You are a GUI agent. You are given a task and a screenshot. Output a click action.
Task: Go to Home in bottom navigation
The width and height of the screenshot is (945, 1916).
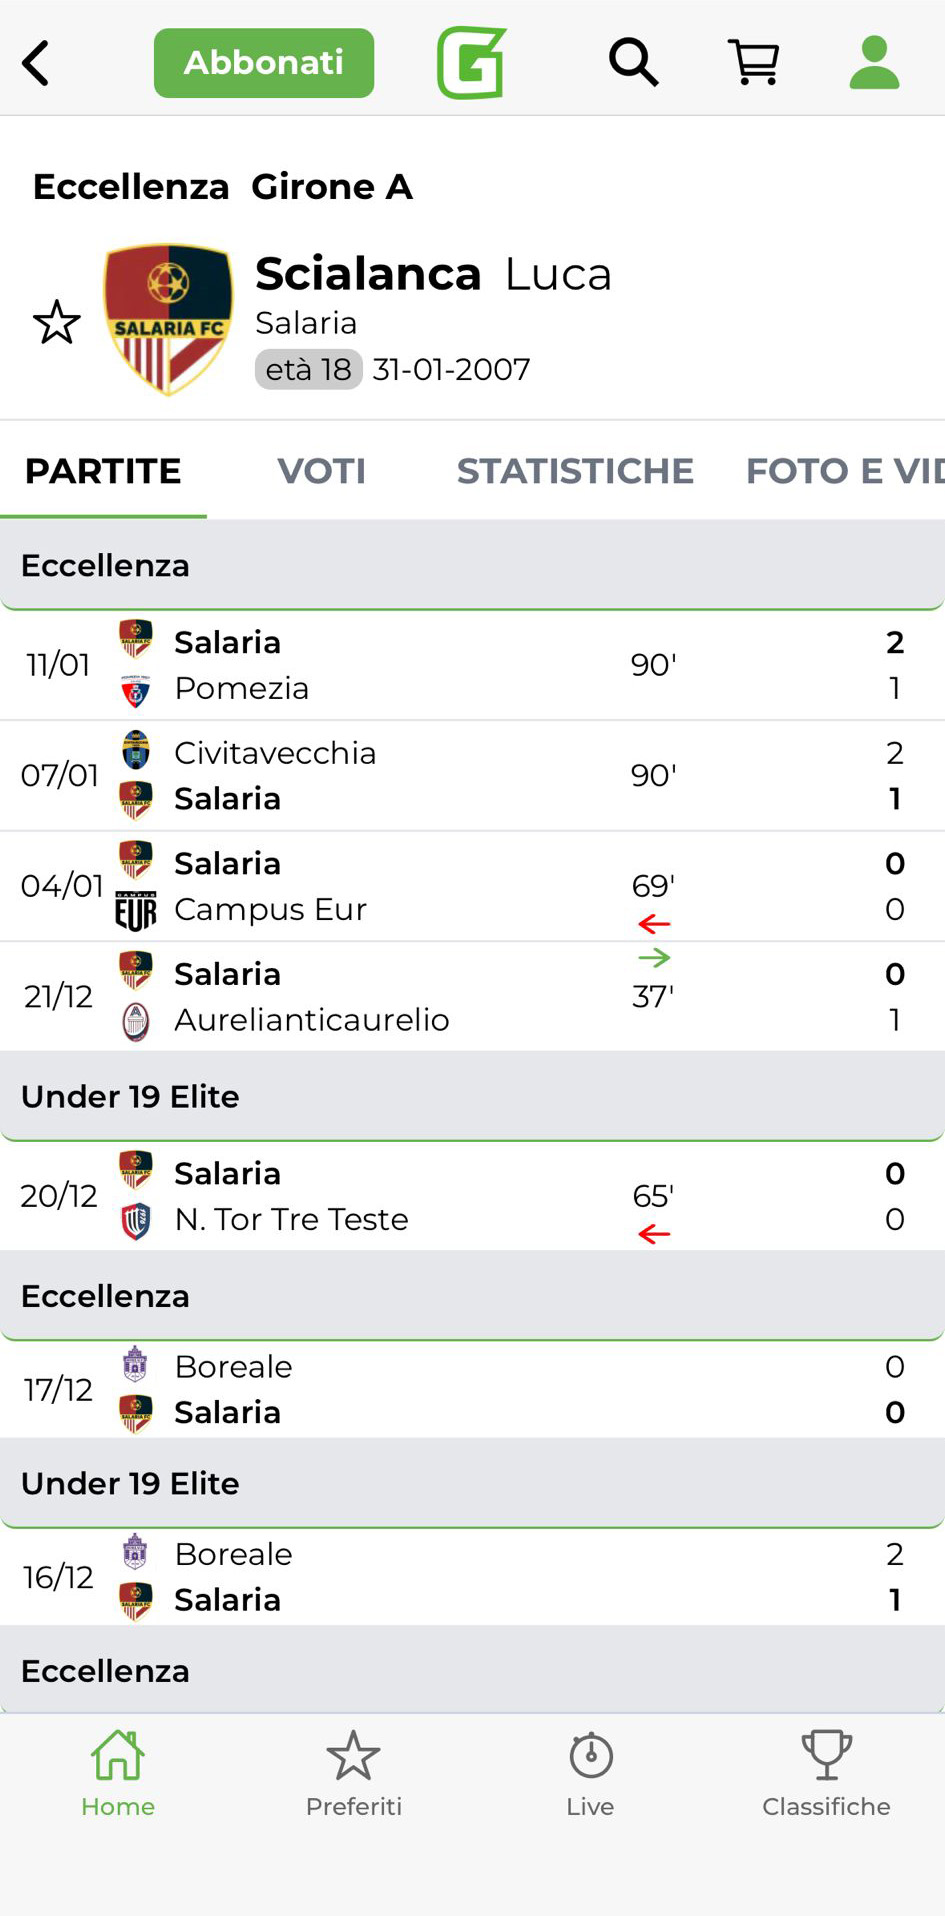[x=118, y=1774]
